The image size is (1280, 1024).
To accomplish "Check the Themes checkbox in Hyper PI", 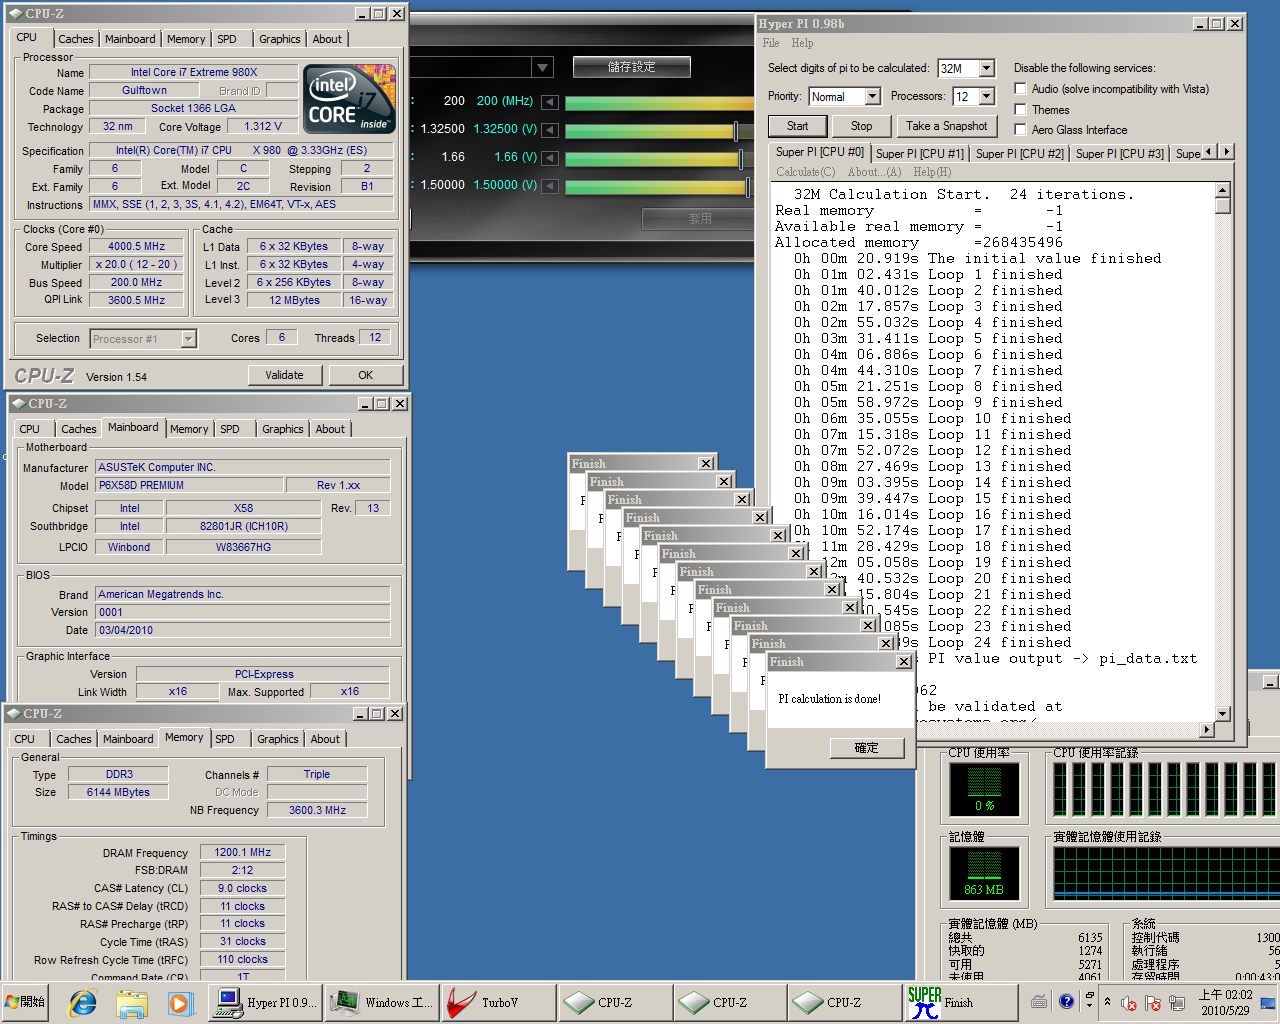I will coord(1020,109).
